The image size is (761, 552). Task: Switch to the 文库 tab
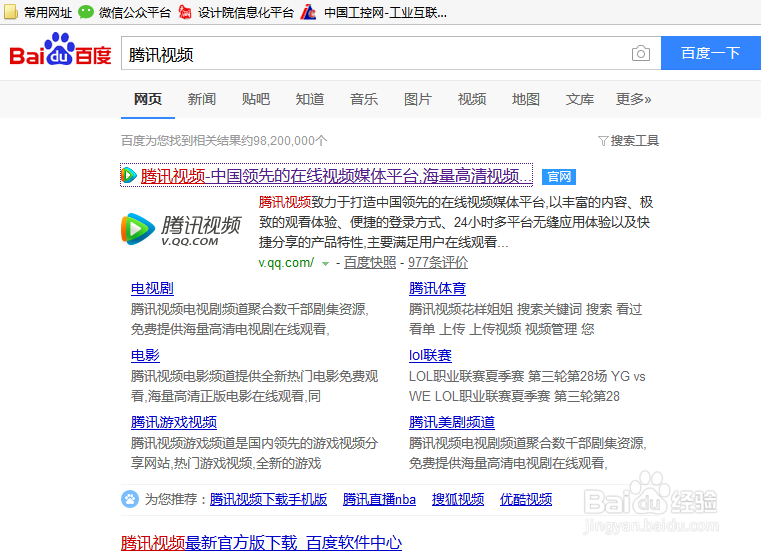[579, 99]
